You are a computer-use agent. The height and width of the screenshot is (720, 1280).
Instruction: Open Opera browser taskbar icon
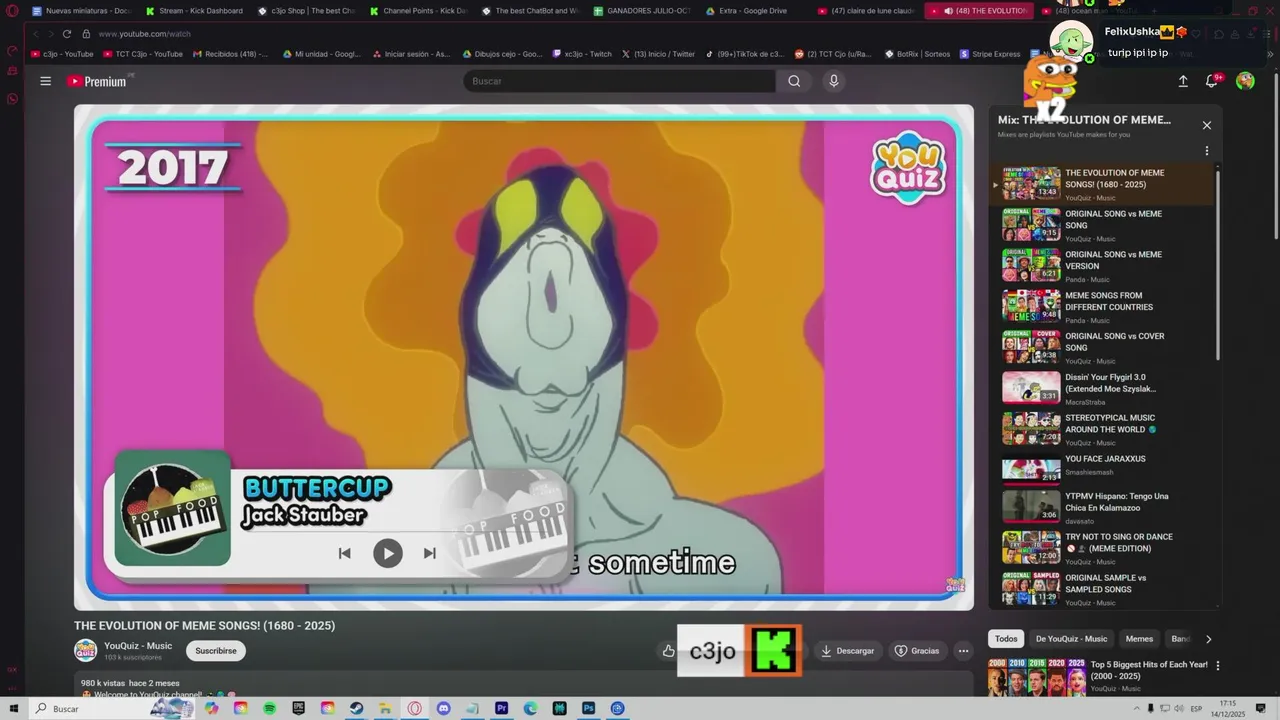tap(414, 708)
